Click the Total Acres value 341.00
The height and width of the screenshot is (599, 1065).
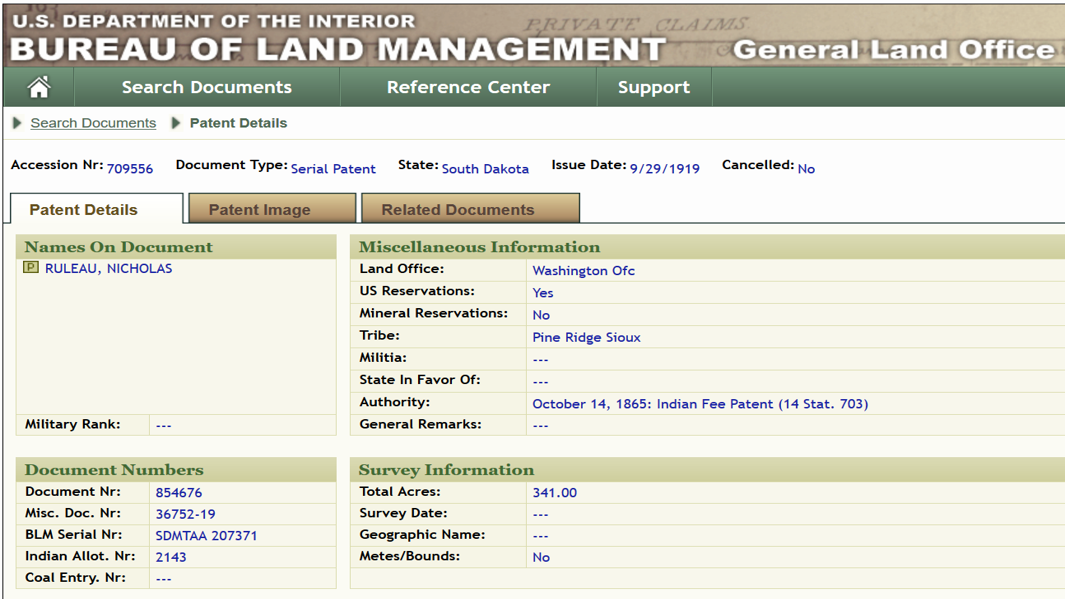pyautogui.click(x=554, y=492)
